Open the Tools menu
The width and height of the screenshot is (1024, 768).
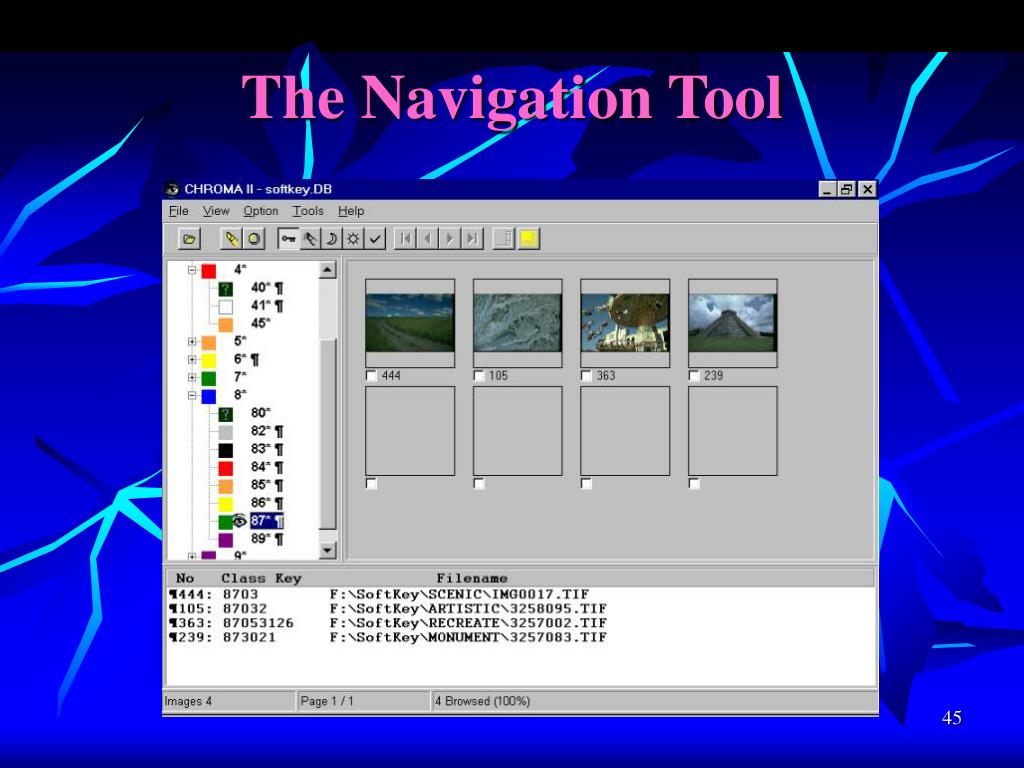tap(308, 211)
